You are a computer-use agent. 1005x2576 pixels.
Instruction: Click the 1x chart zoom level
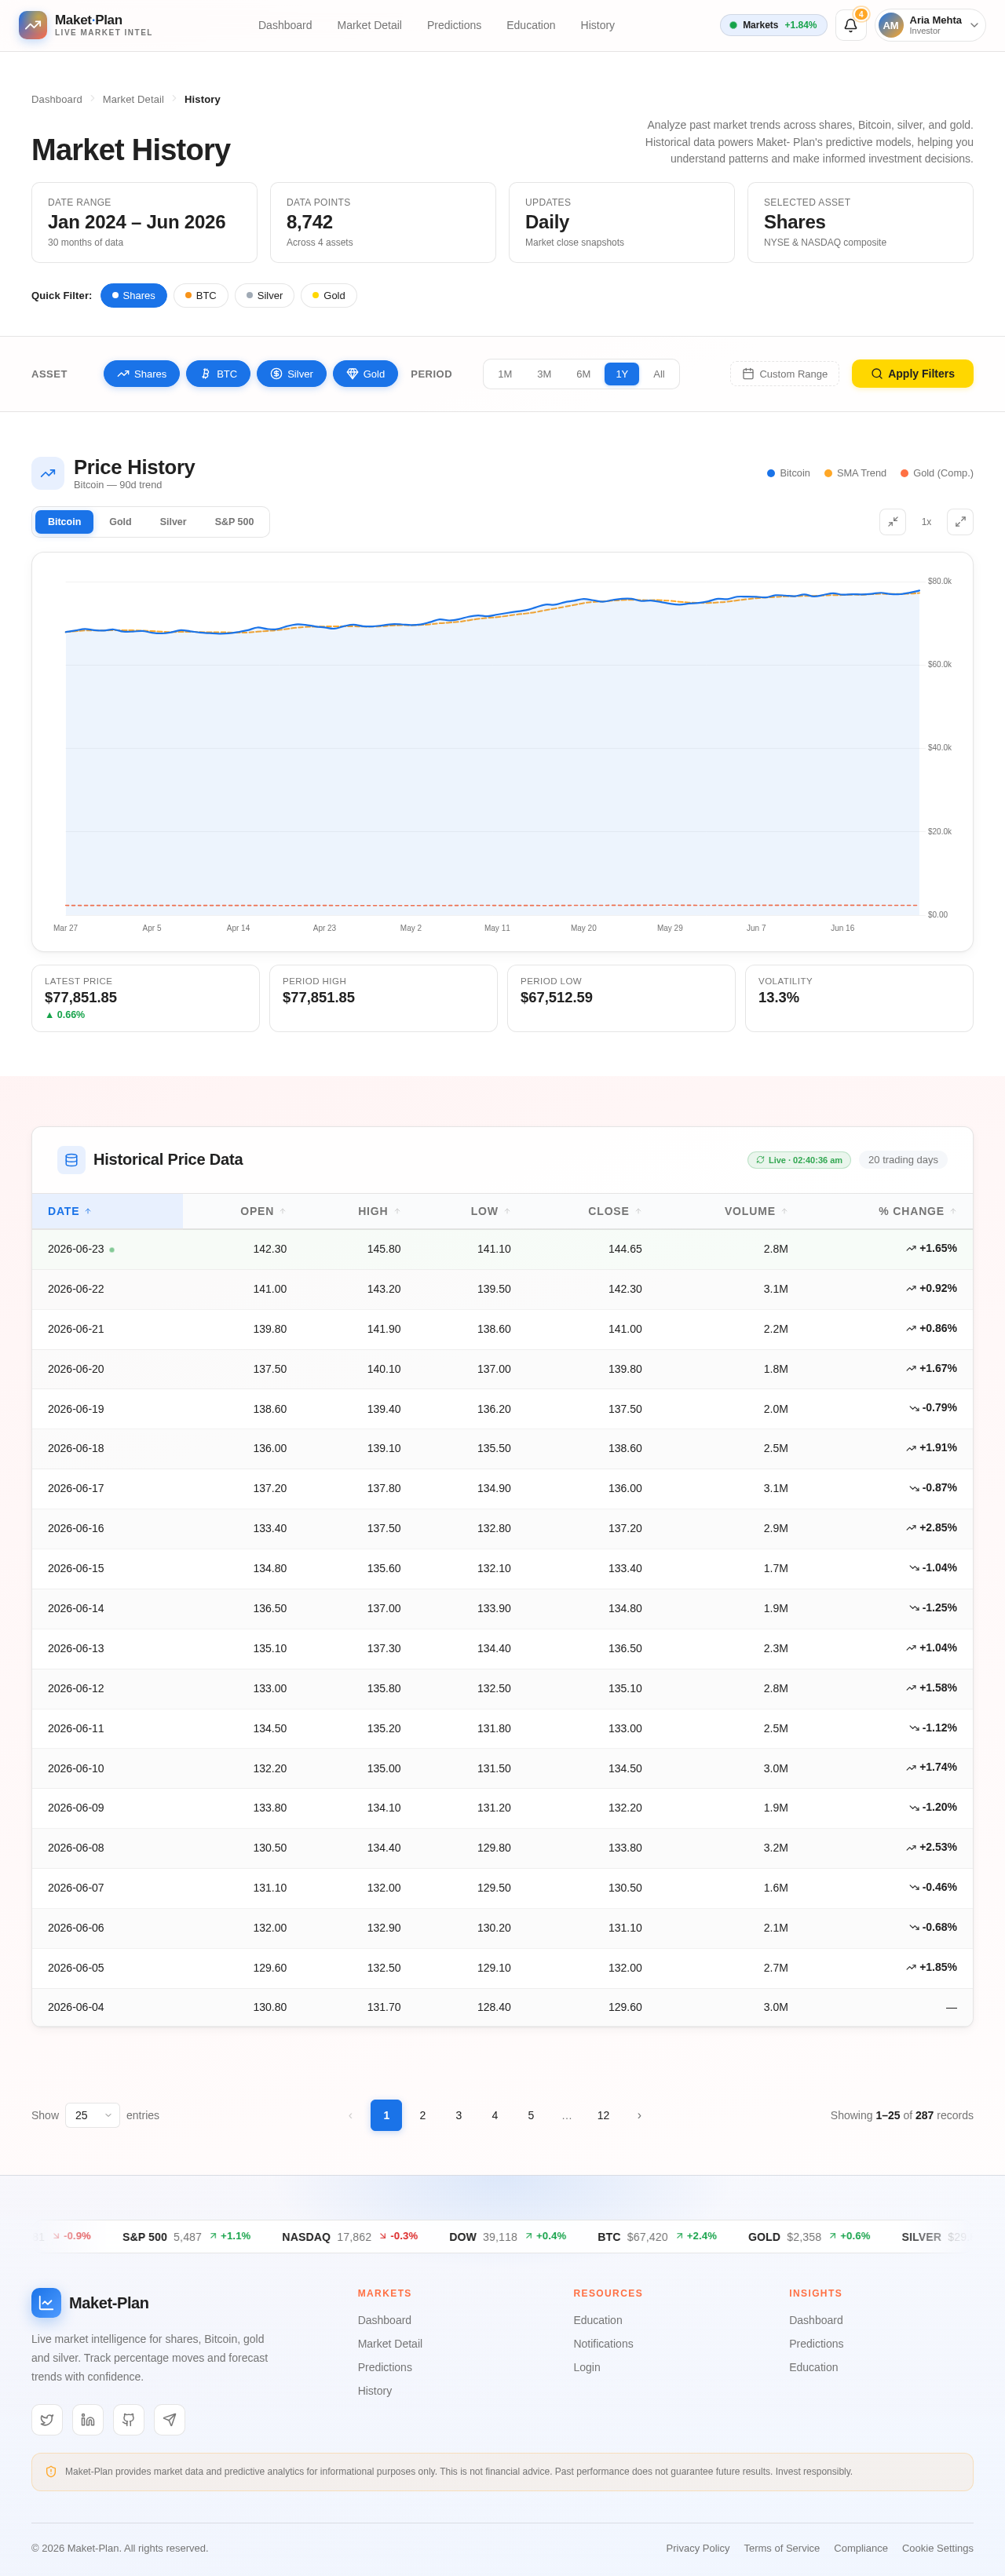(926, 522)
